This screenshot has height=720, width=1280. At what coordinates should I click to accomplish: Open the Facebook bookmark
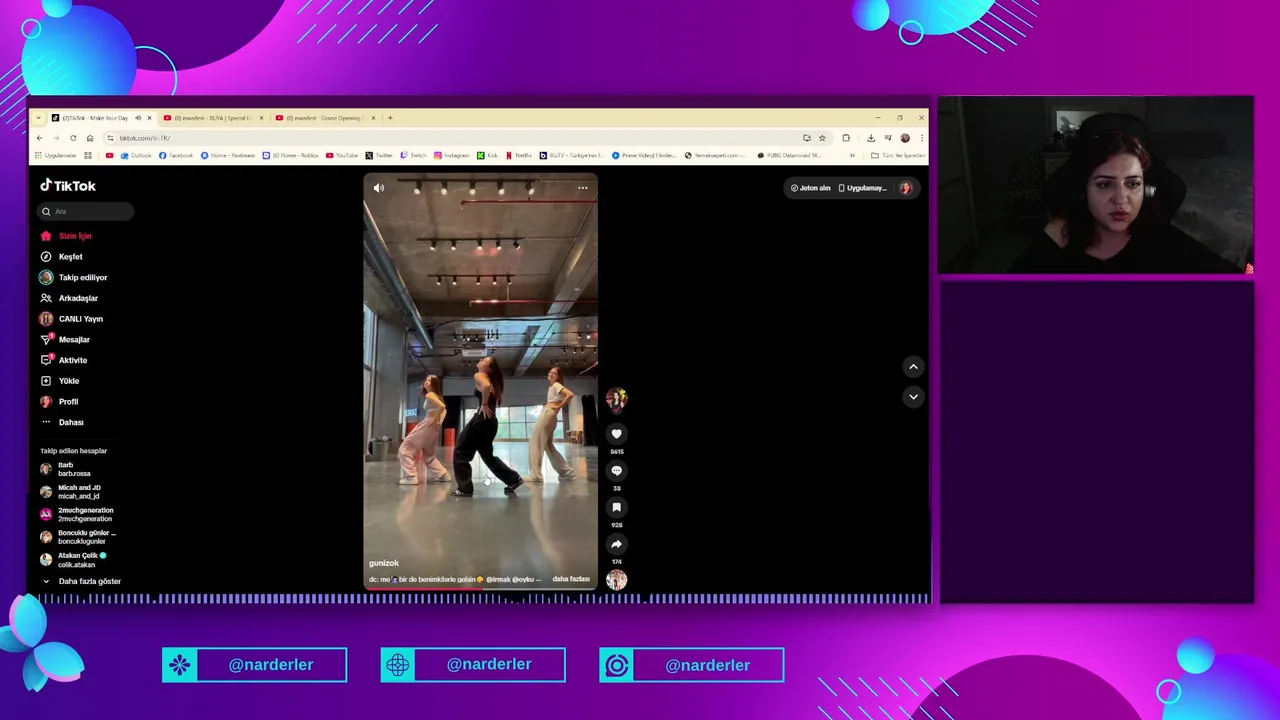coord(176,155)
